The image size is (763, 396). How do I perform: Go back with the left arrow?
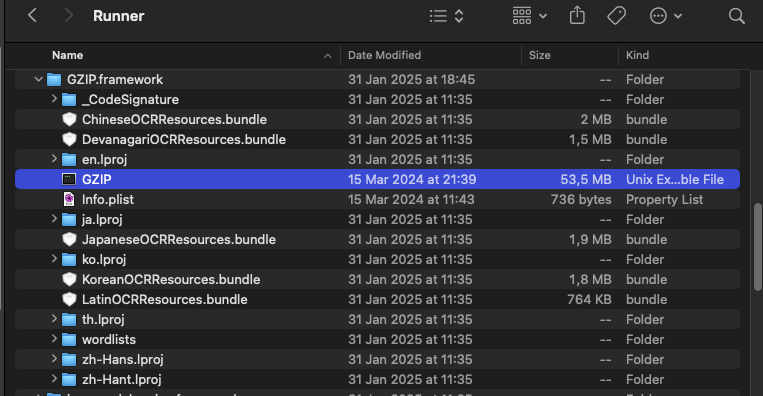tap(33, 16)
